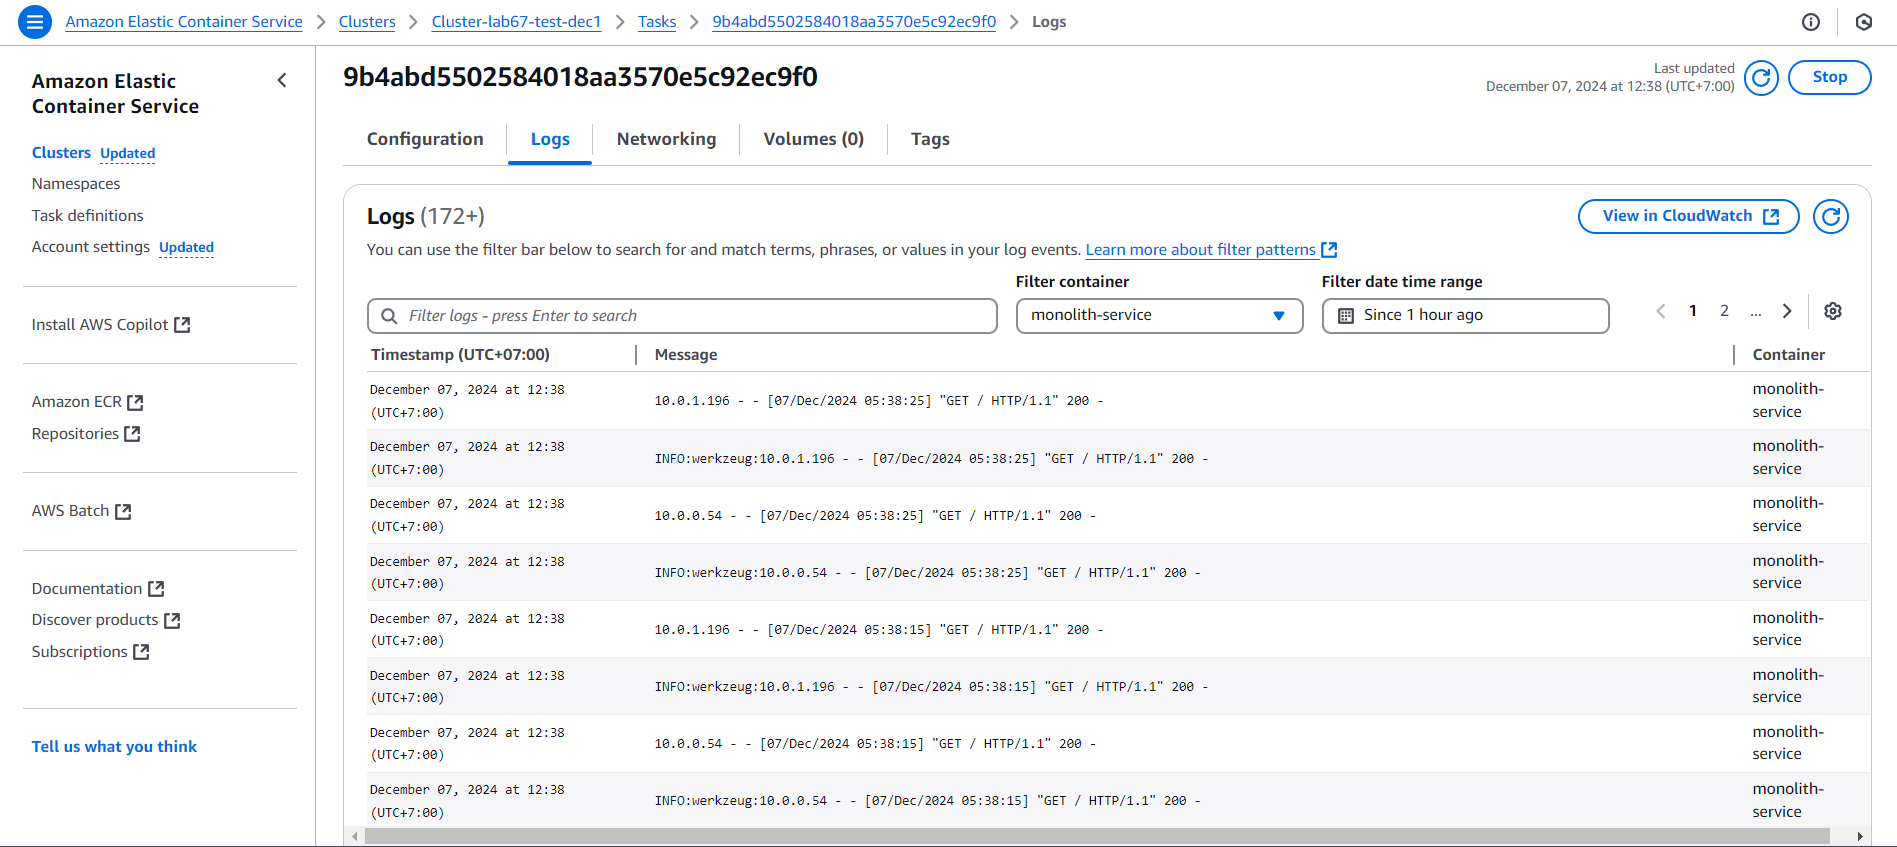This screenshot has width=1897, height=847.
Task: Open the hamburger navigation menu
Action: (x=35, y=21)
